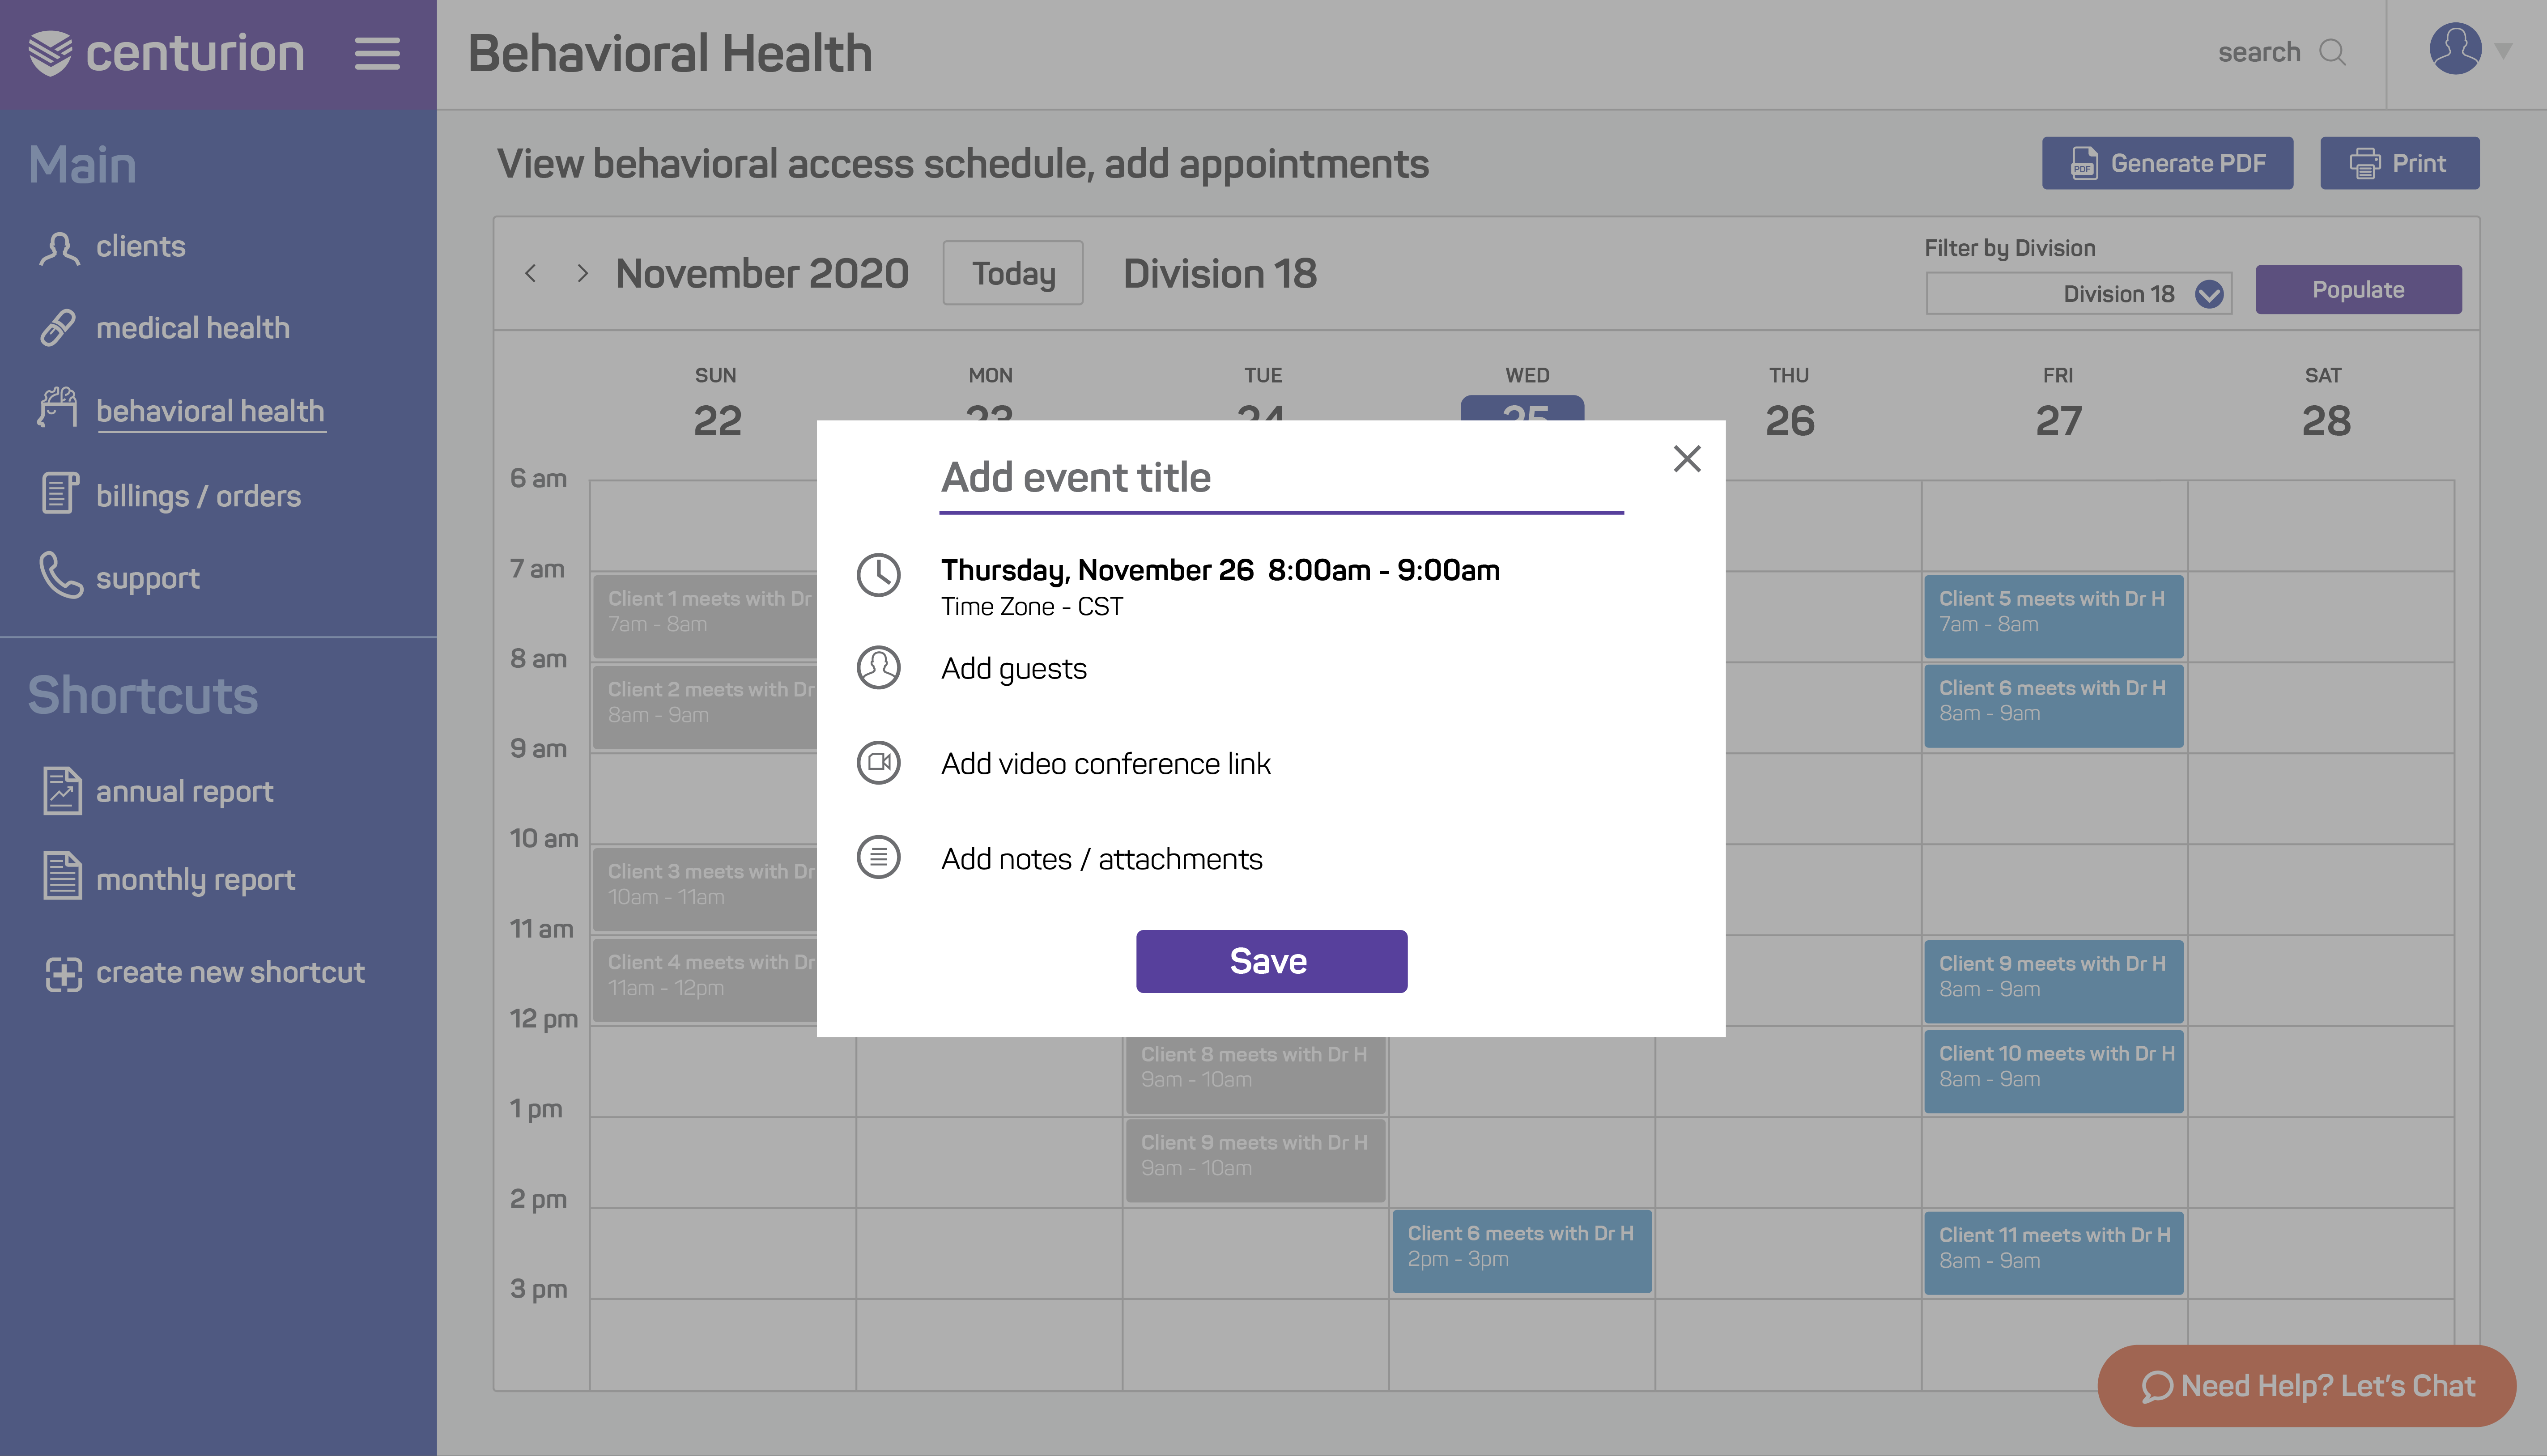Click the create new shortcut plus icon
2547x1456 pixels.
click(x=63, y=973)
